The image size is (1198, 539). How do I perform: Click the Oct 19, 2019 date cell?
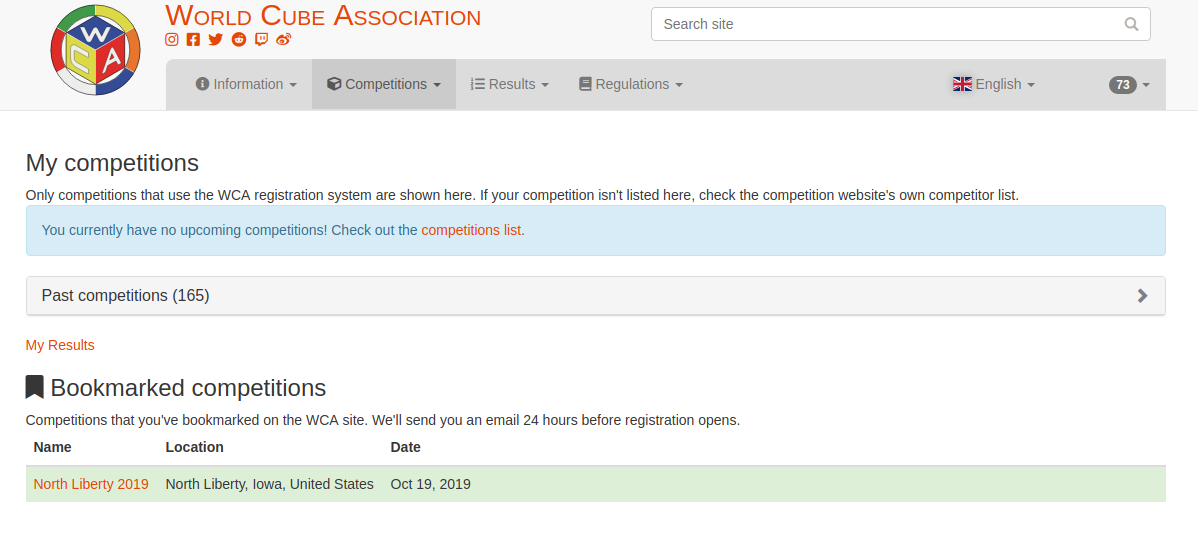[x=430, y=484]
